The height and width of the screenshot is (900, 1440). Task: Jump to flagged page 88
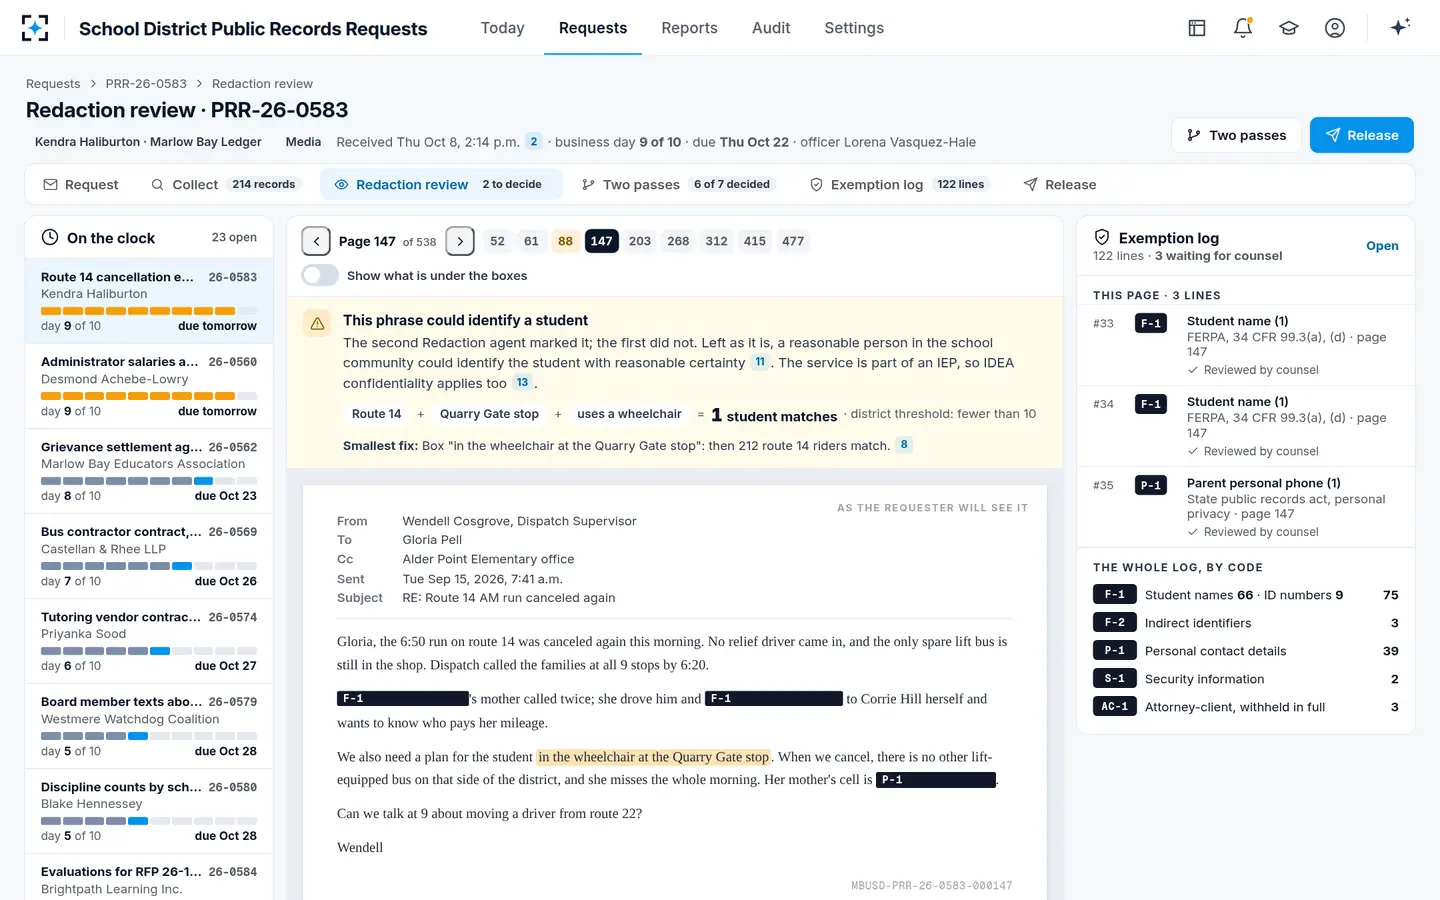point(566,241)
